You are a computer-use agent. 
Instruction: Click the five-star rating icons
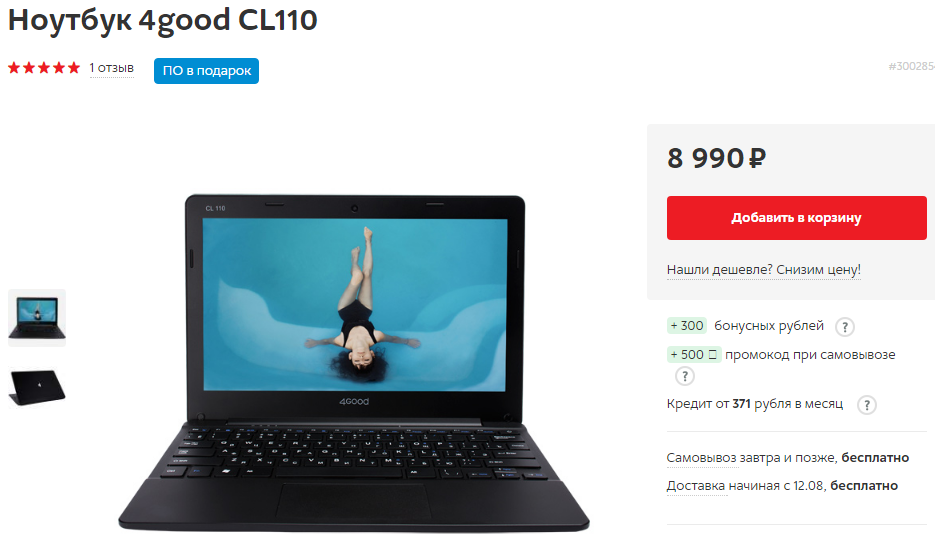point(44,68)
